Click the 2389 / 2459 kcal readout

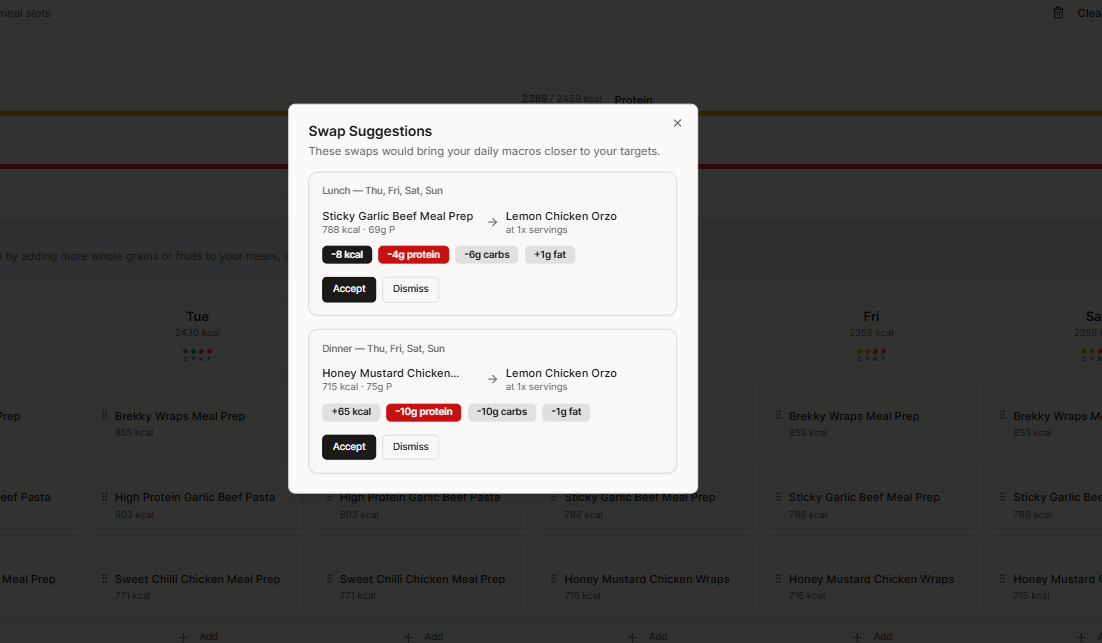[562, 98]
